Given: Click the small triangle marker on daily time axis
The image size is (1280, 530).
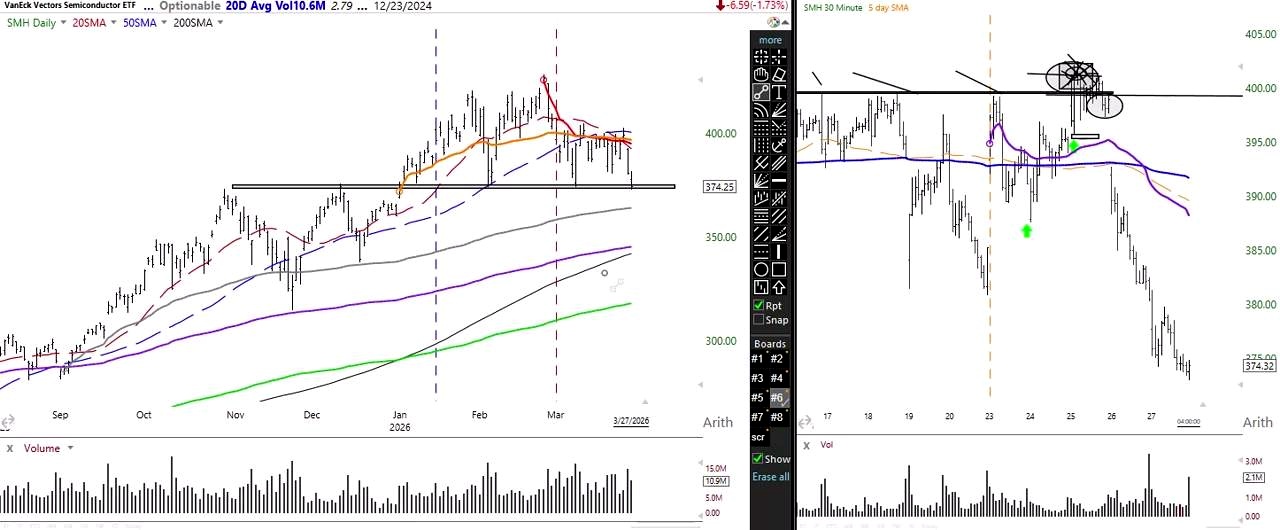Looking at the screenshot, I should (646, 402).
